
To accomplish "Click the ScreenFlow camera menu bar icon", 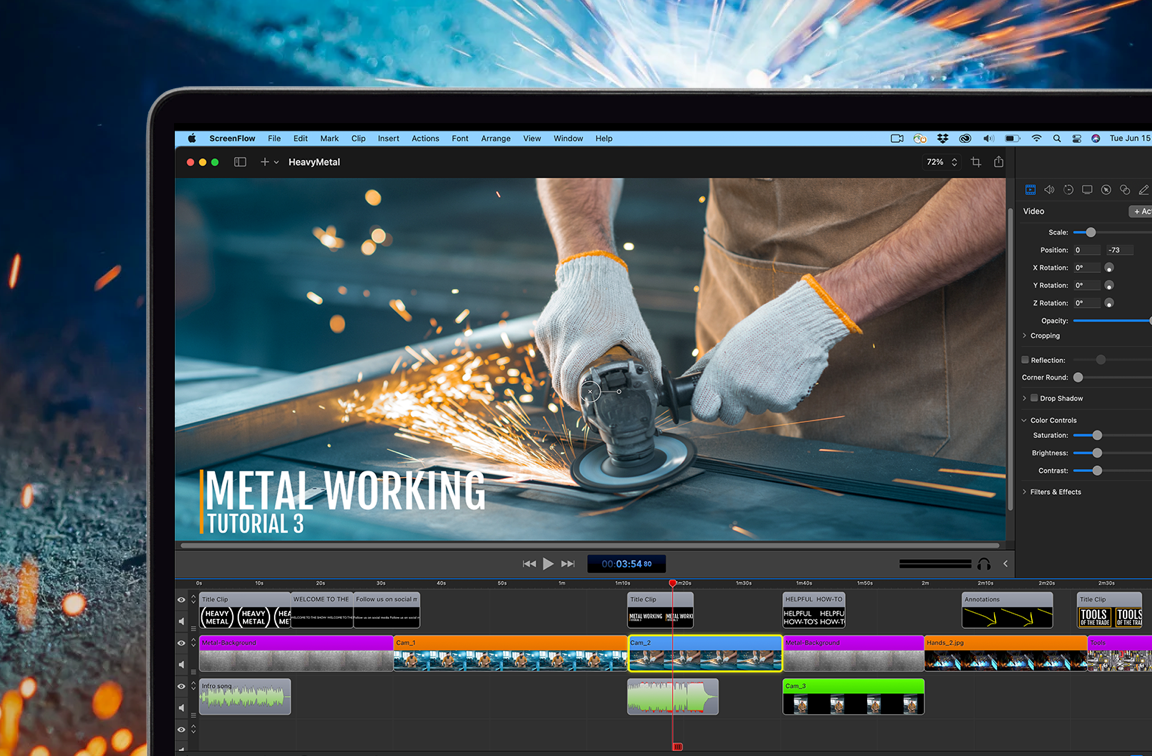I will 897,138.
